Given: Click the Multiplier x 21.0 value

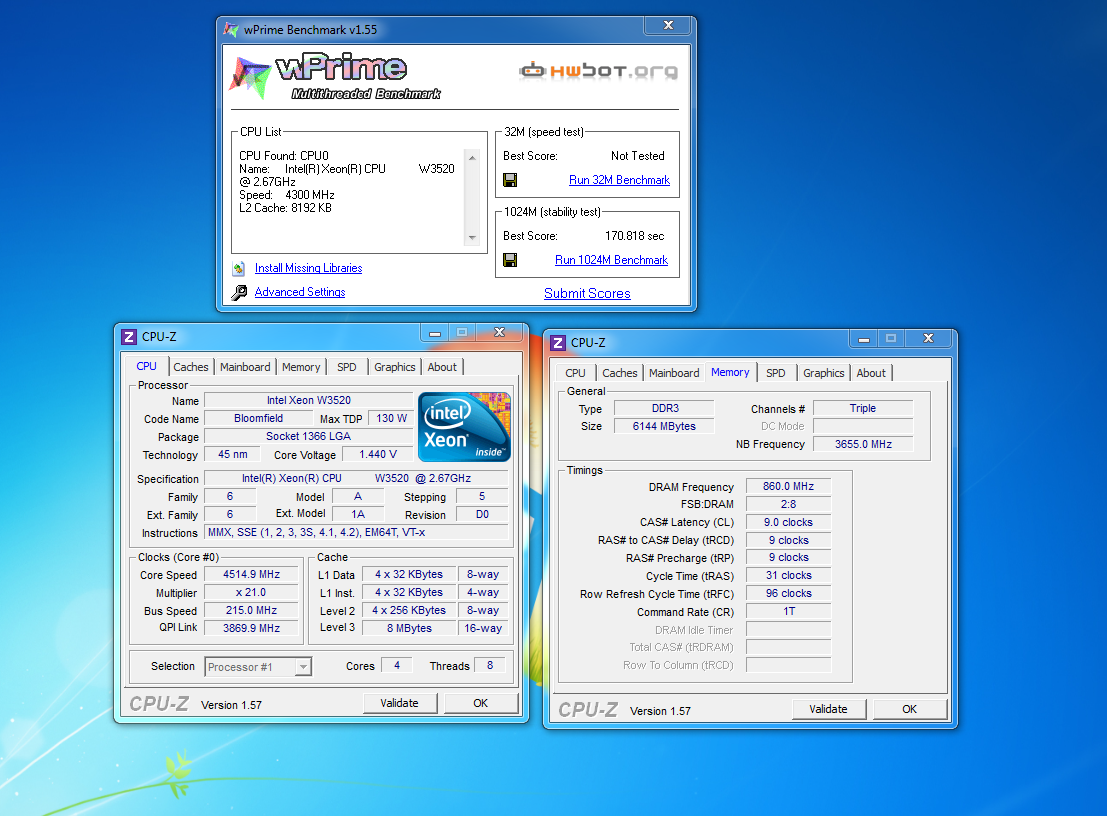Looking at the screenshot, I should 251,592.
